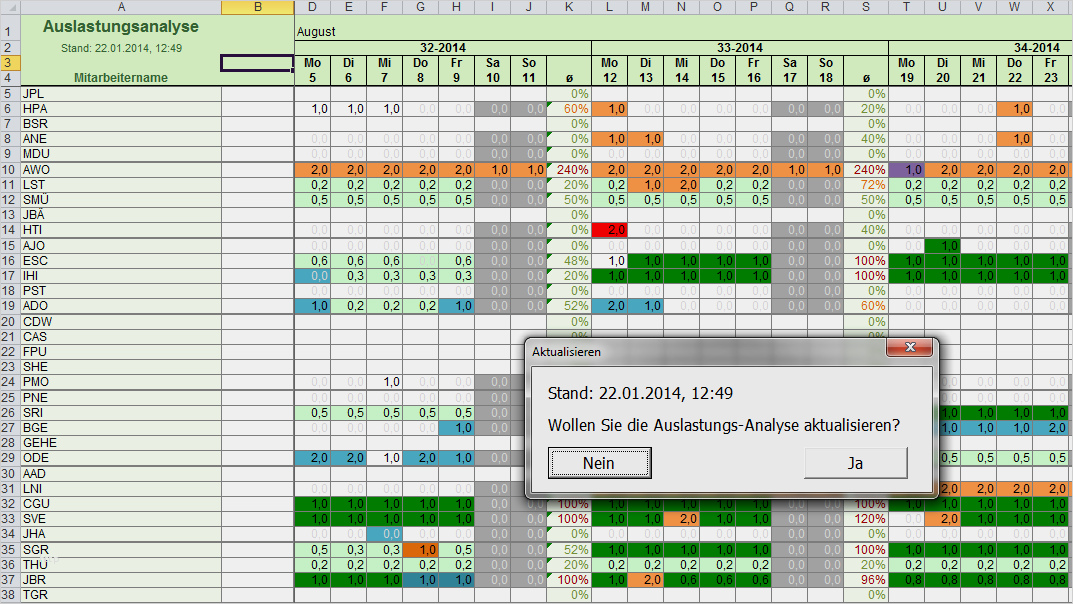Select the Mitarbeitername header cell
Image resolution: width=1073 pixels, height=604 pixels.
[x=120, y=77]
